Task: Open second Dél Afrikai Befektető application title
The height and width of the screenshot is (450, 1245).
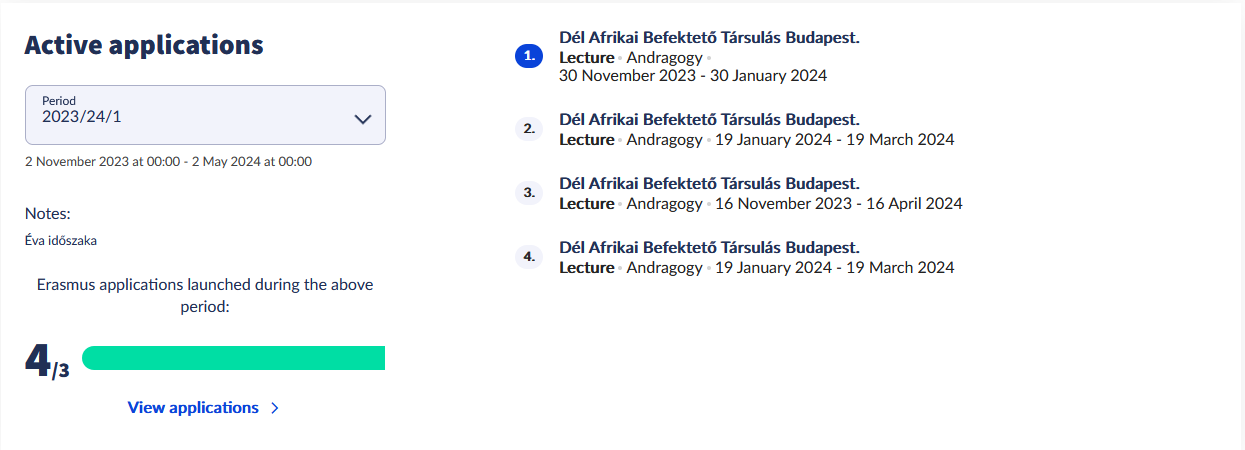Action: (709, 120)
